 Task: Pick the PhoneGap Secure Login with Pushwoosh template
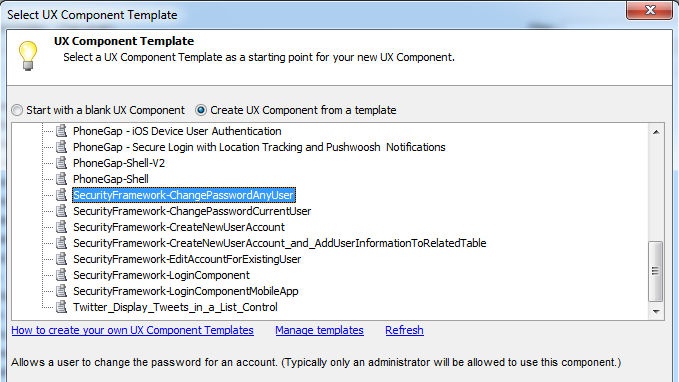(x=259, y=147)
